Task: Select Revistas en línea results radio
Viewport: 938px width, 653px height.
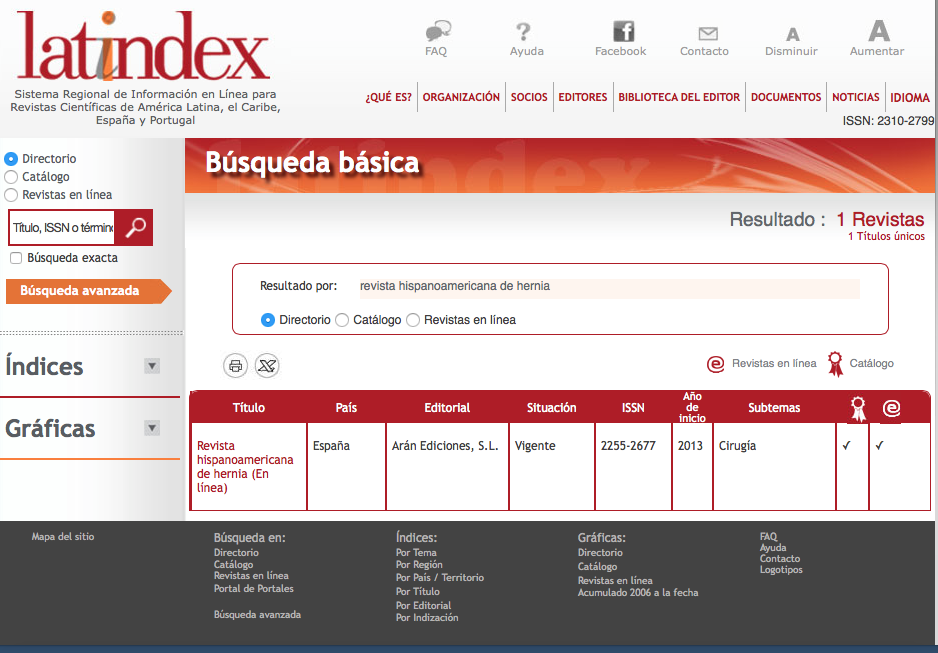Action: tap(413, 320)
